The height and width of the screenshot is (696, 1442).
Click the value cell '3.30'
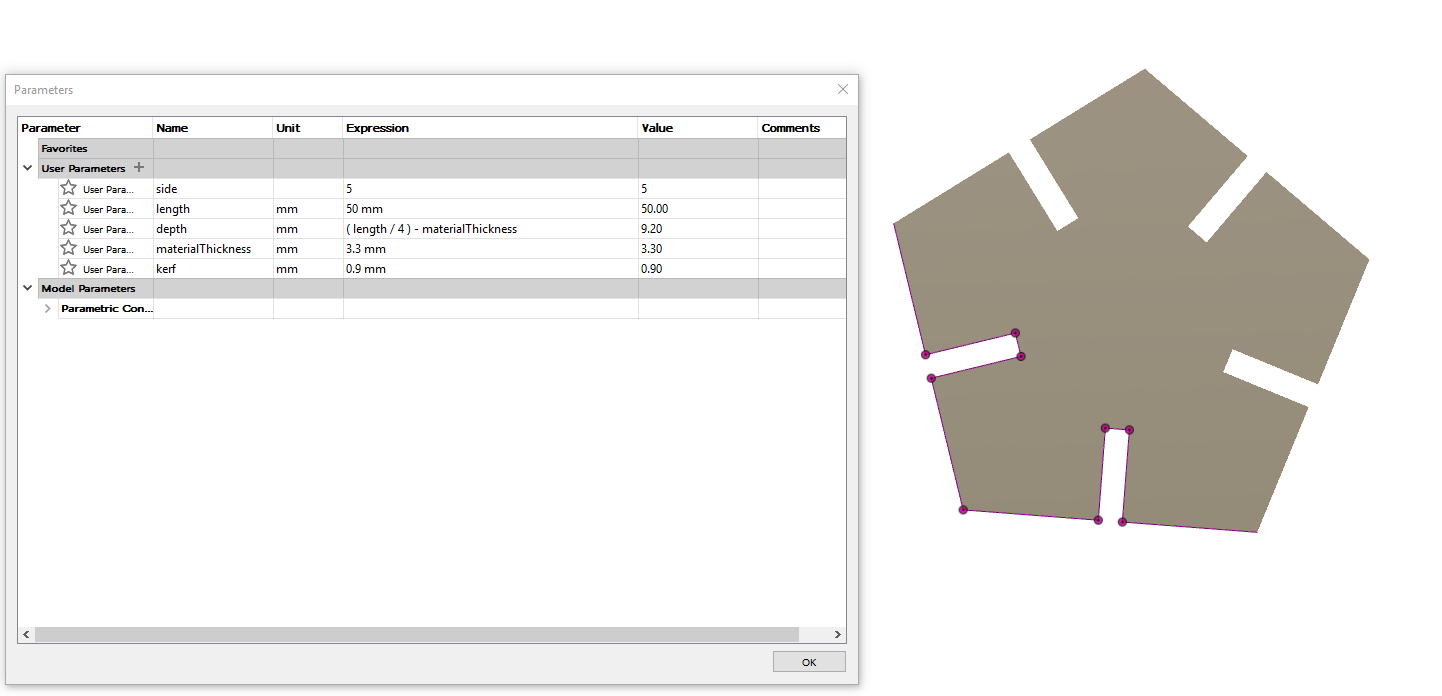click(698, 248)
